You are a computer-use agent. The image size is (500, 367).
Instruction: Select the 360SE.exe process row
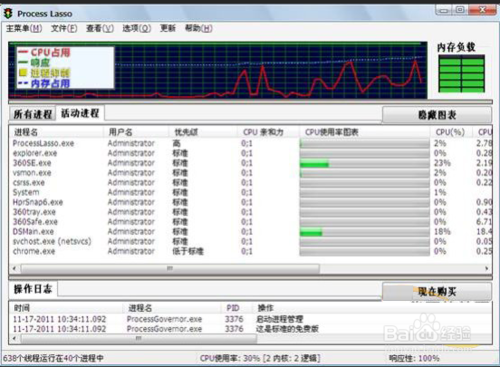point(250,163)
